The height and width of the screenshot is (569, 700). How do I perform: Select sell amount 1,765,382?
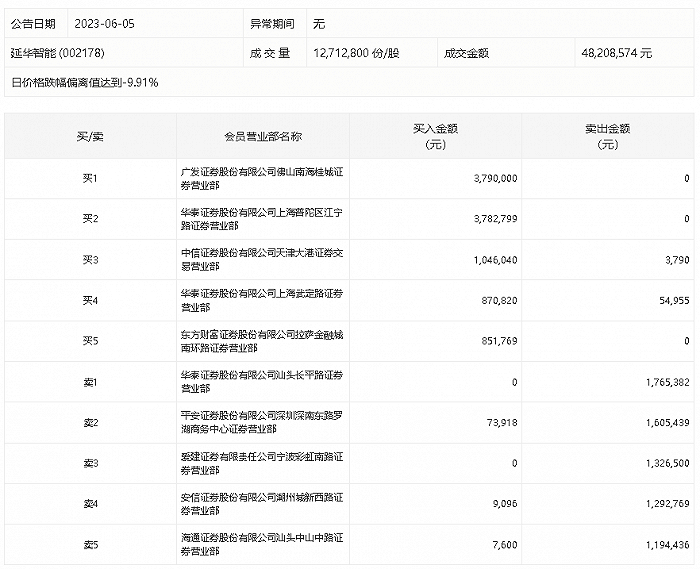pos(668,382)
